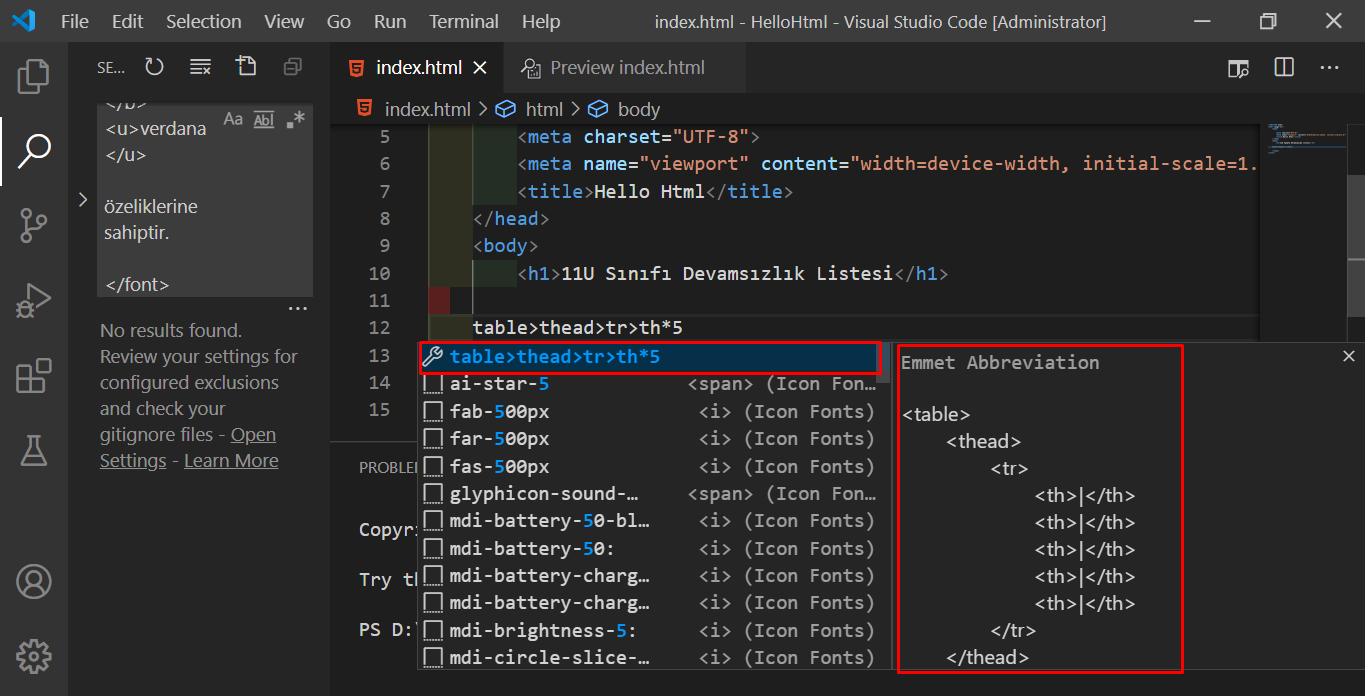Image resolution: width=1365 pixels, height=696 pixels.
Task: Open the Extensions view
Action: [33, 377]
